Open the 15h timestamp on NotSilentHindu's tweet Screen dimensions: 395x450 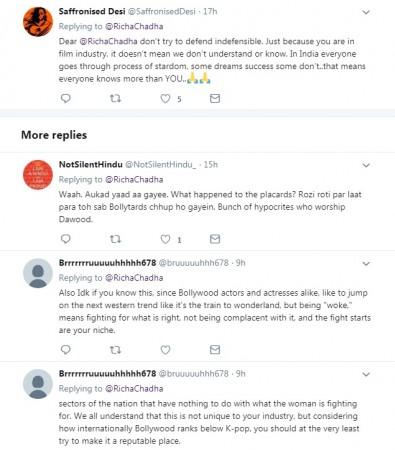coord(211,164)
